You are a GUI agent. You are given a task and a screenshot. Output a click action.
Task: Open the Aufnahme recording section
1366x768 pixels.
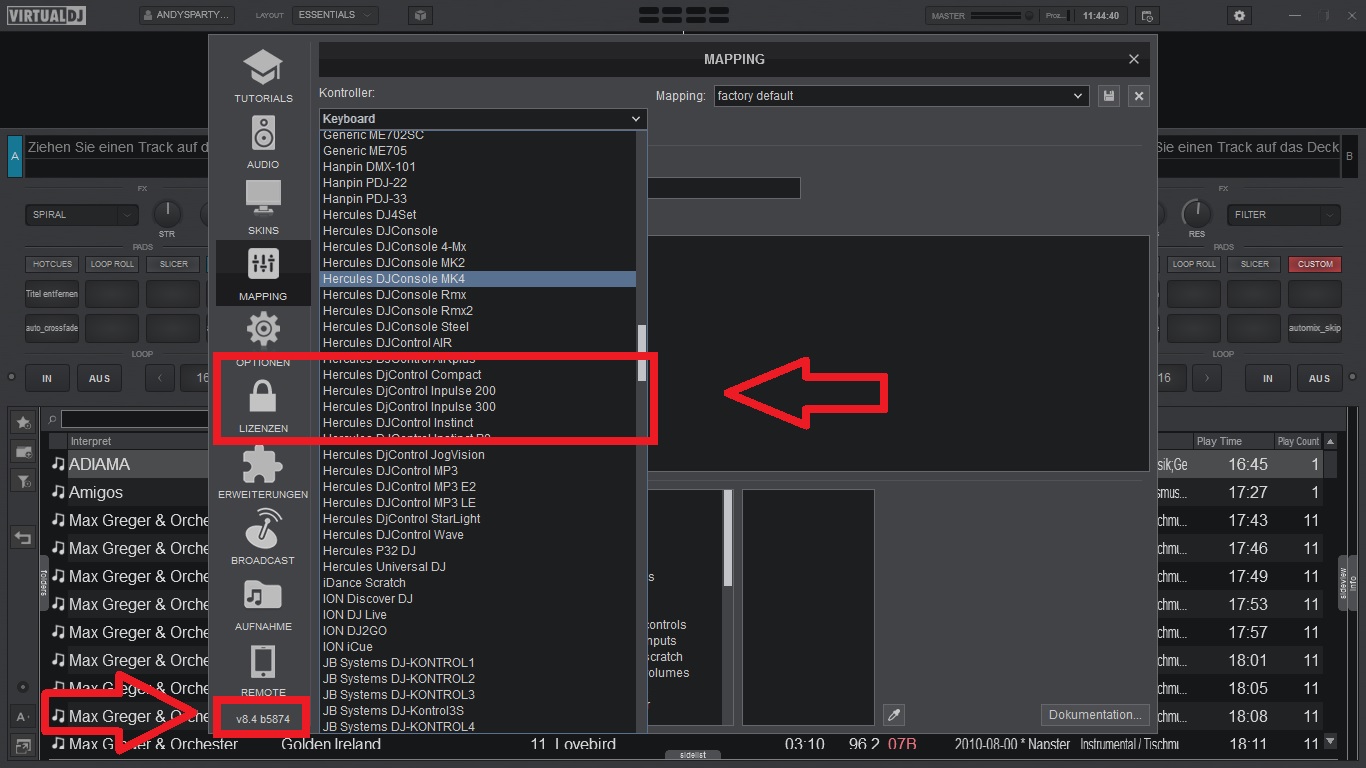click(x=263, y=603)
